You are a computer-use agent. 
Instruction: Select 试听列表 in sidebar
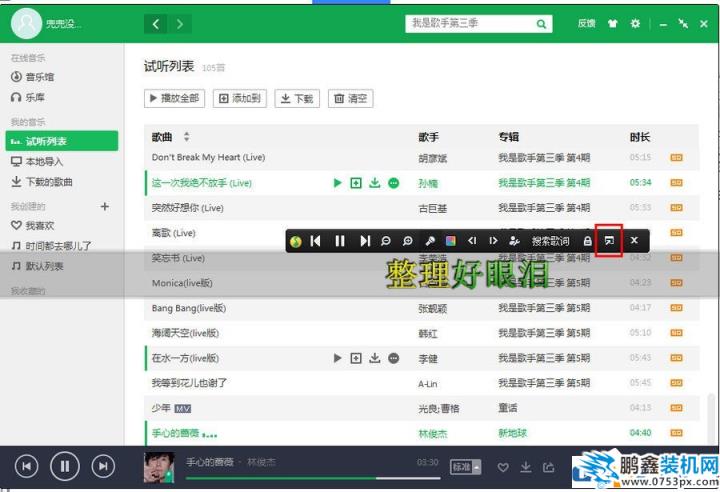pos(62,141)
